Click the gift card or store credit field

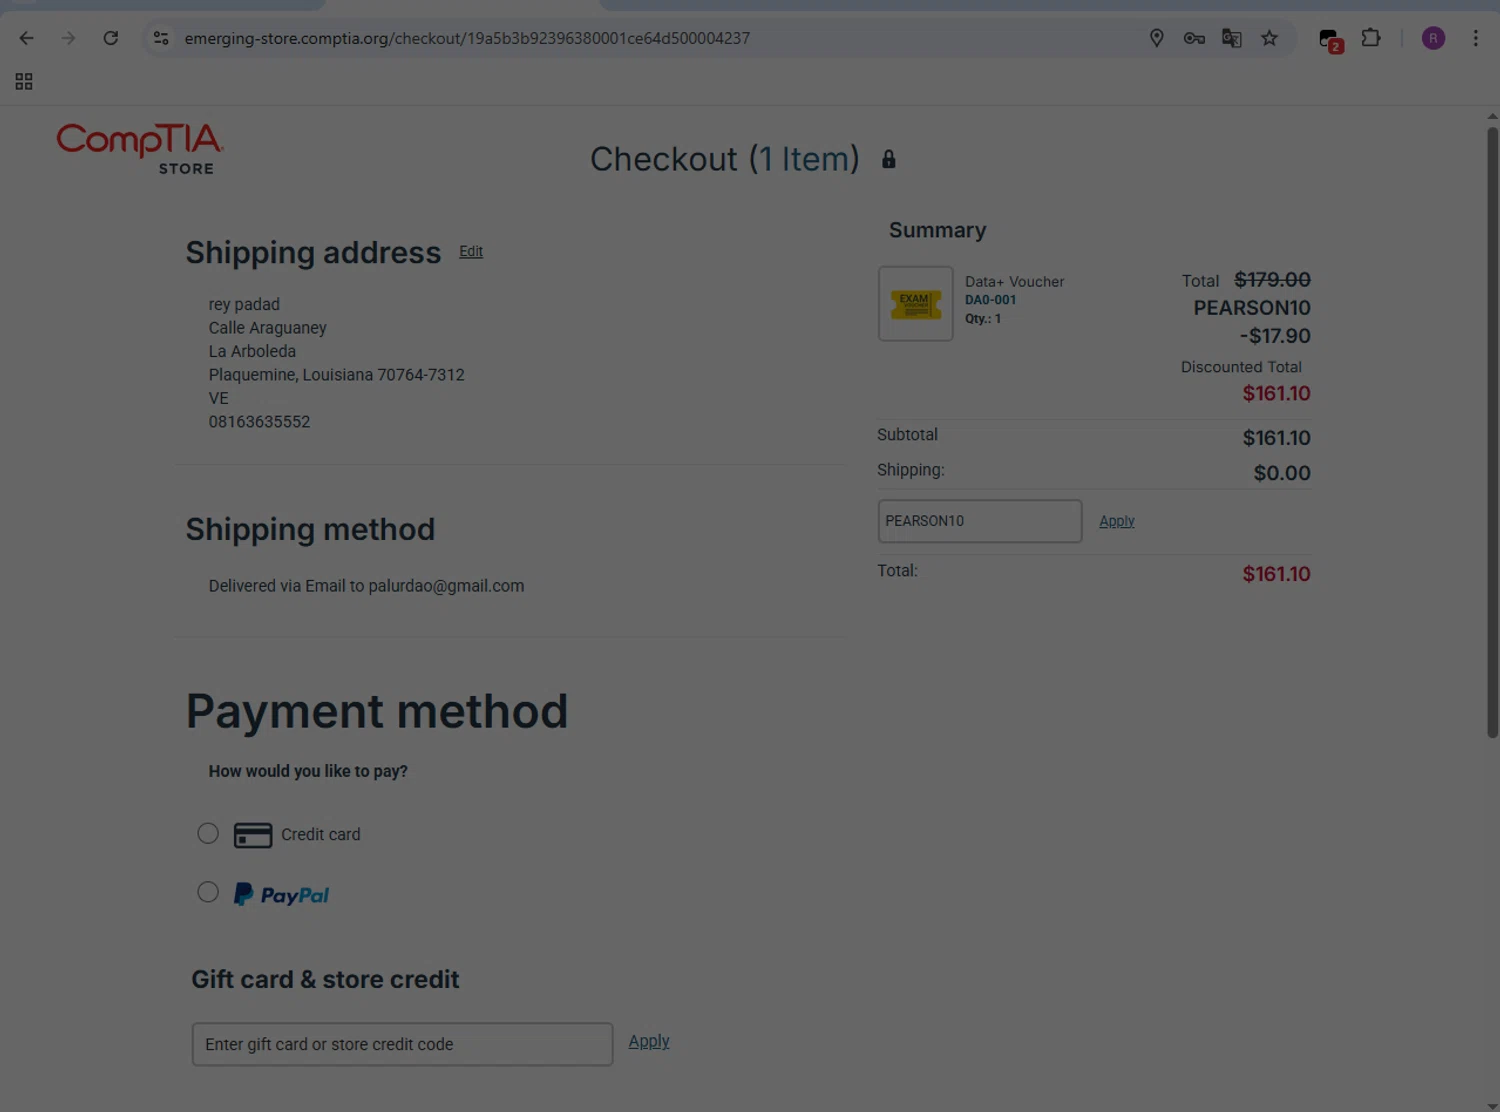pyautogui.click(x=402, y=1044)
